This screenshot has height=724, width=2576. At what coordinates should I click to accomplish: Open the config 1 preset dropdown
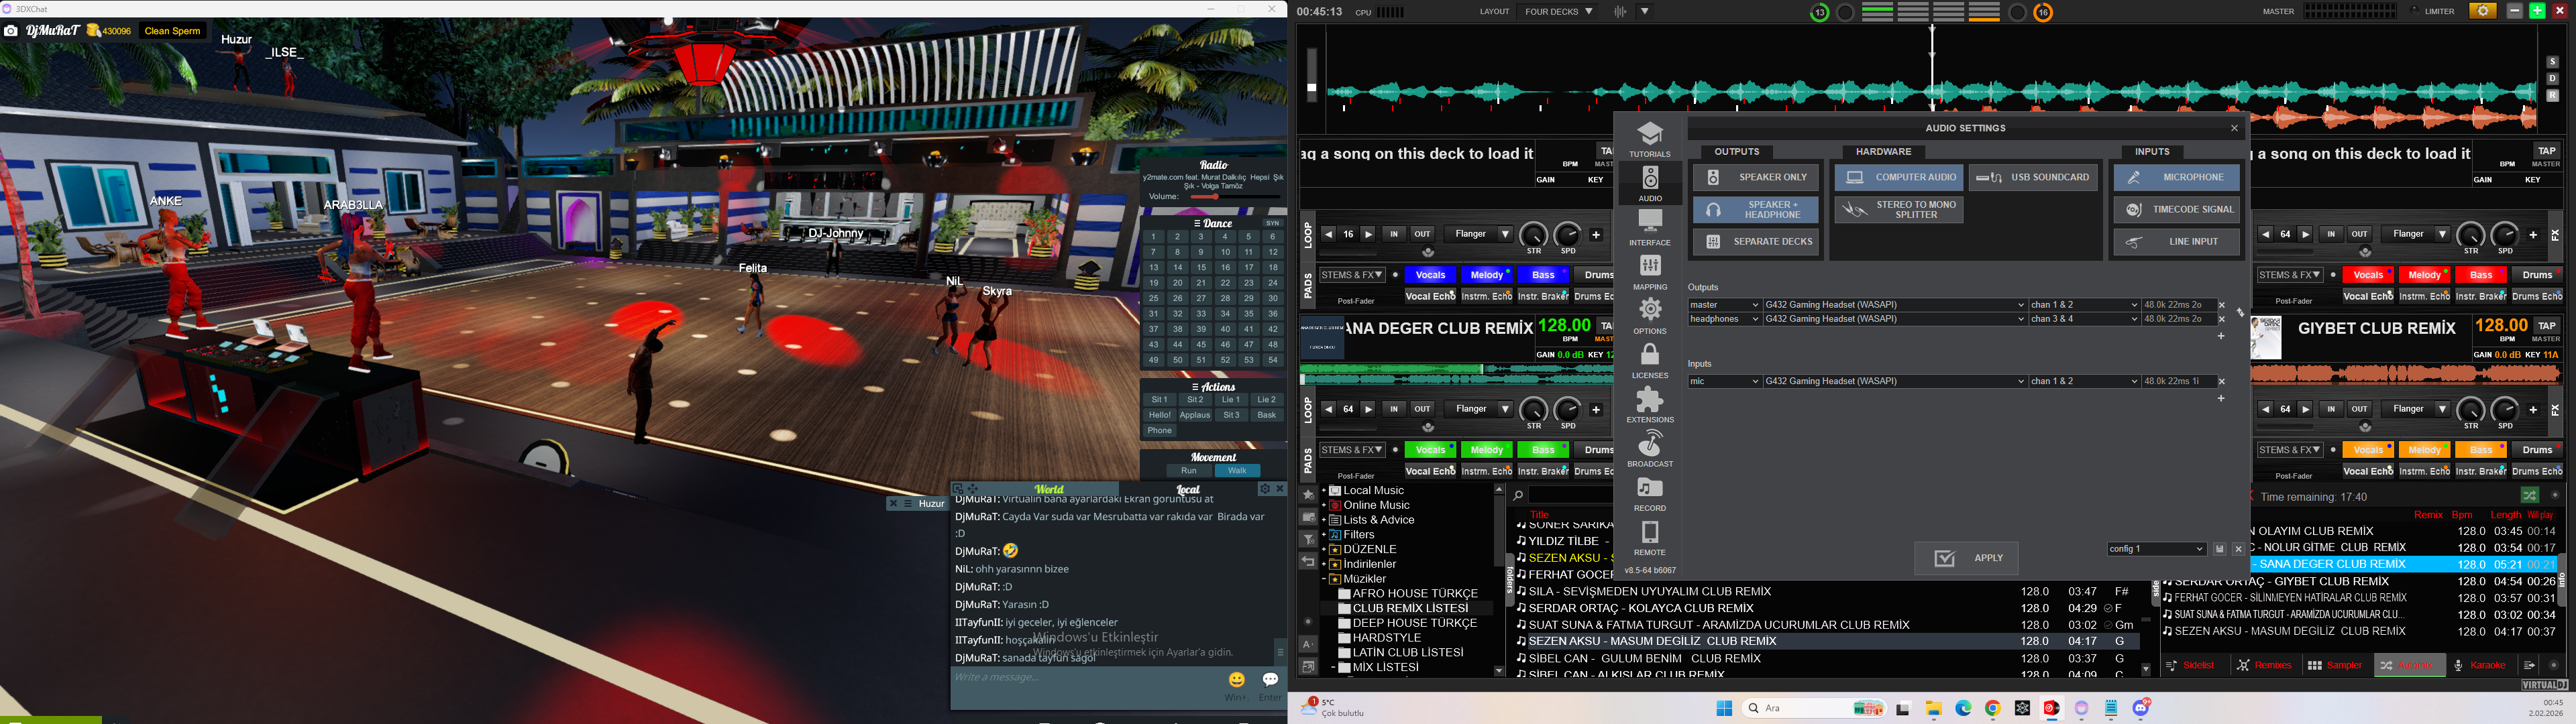tap(2156, 549)
